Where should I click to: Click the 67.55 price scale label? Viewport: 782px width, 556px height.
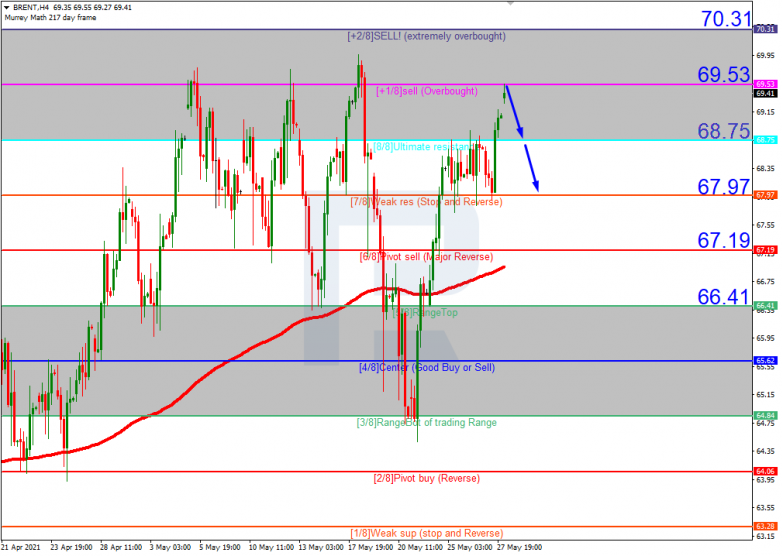coord(765,225)
